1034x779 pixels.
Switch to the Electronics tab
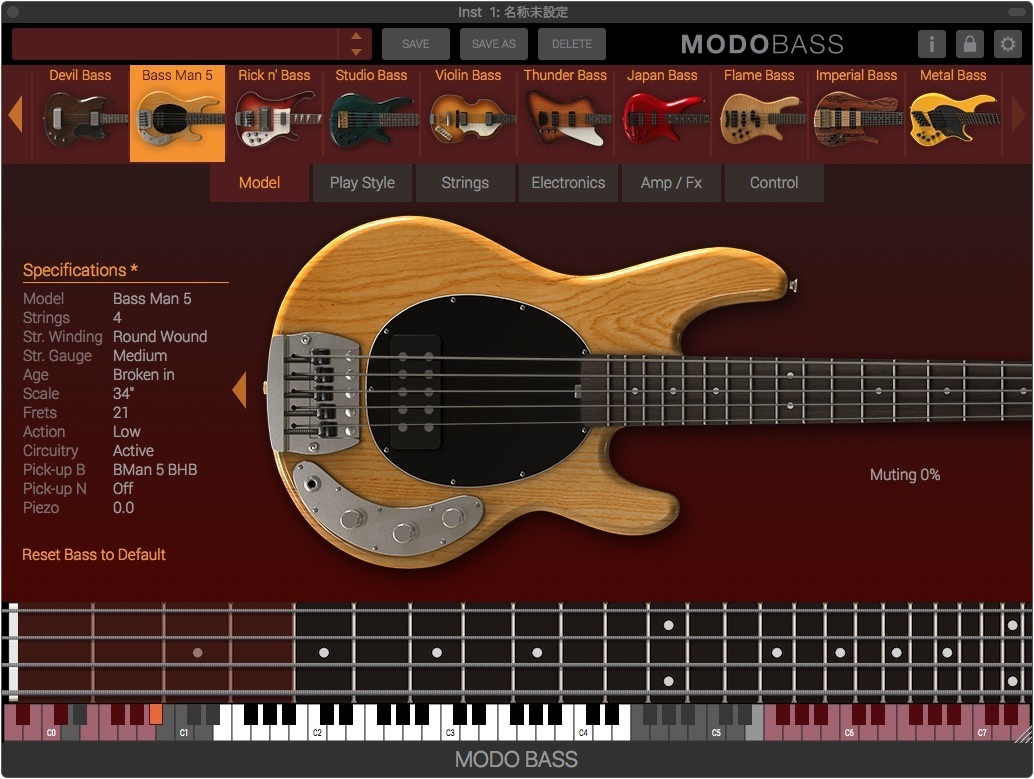(568, 183)
